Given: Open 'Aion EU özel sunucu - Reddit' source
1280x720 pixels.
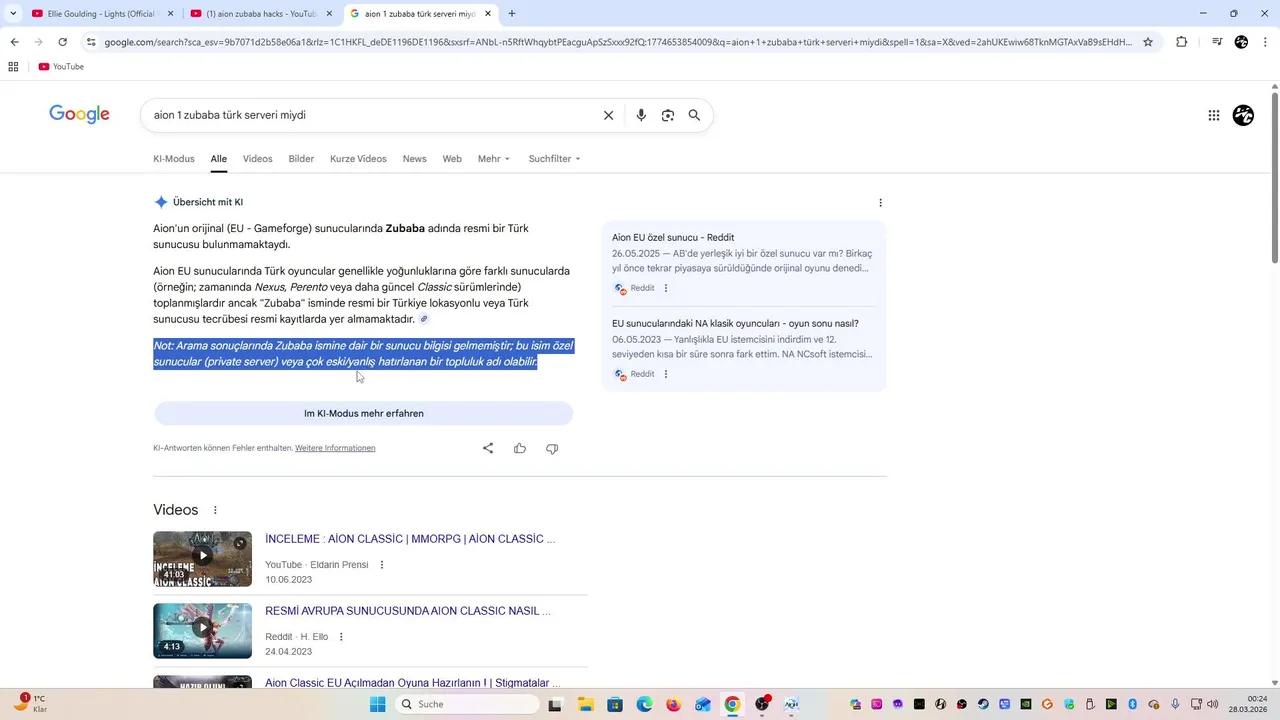Looking at the screenshot, I should (x=673, y=237).
